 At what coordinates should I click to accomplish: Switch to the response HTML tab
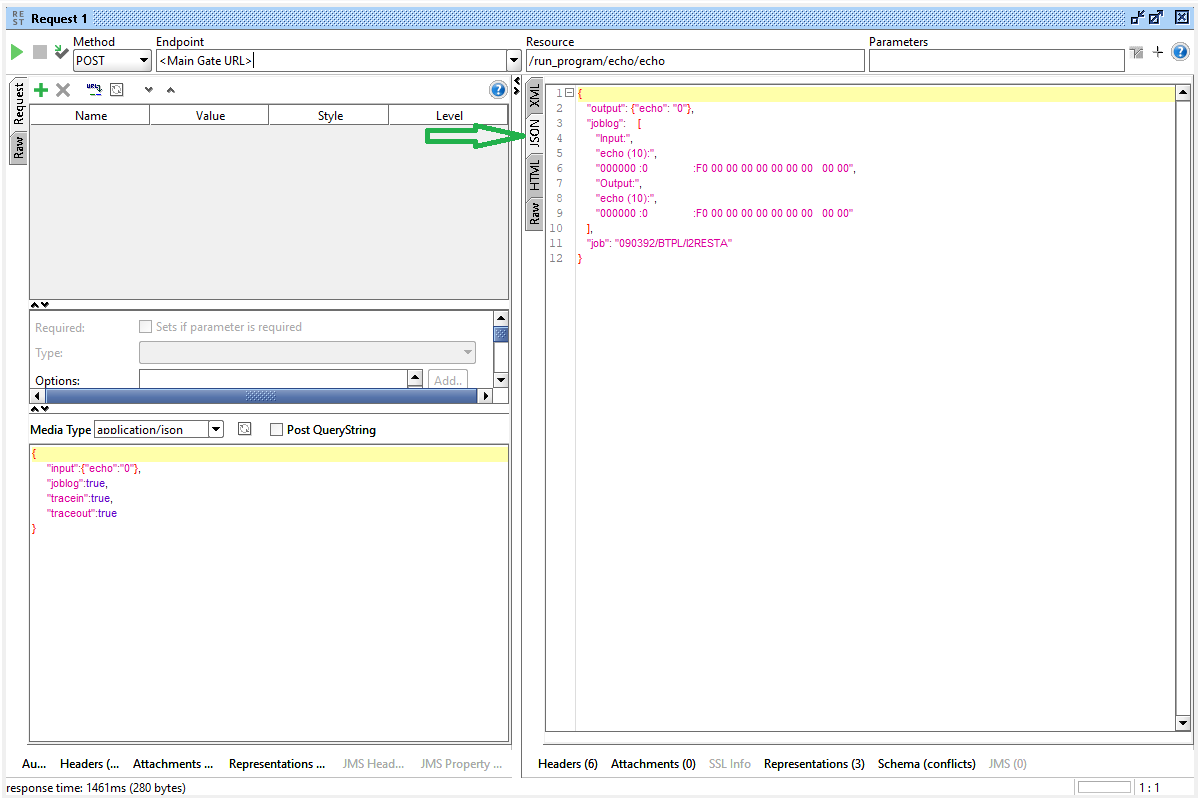coord(534,174)
